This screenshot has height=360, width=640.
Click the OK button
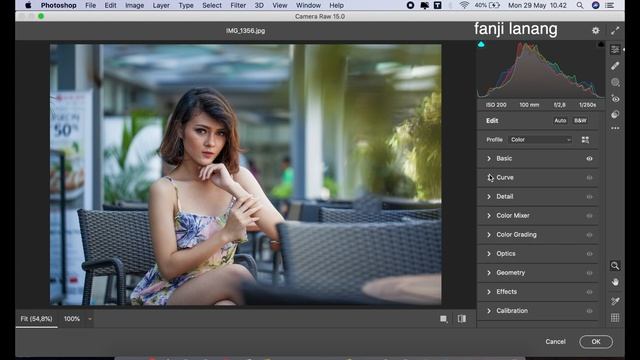pos(596,342)
